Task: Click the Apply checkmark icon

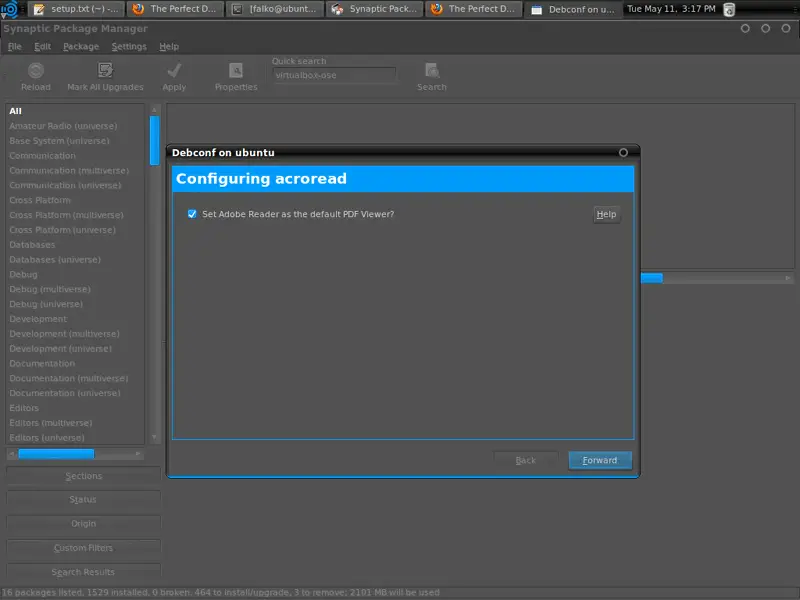Action: 174,70
